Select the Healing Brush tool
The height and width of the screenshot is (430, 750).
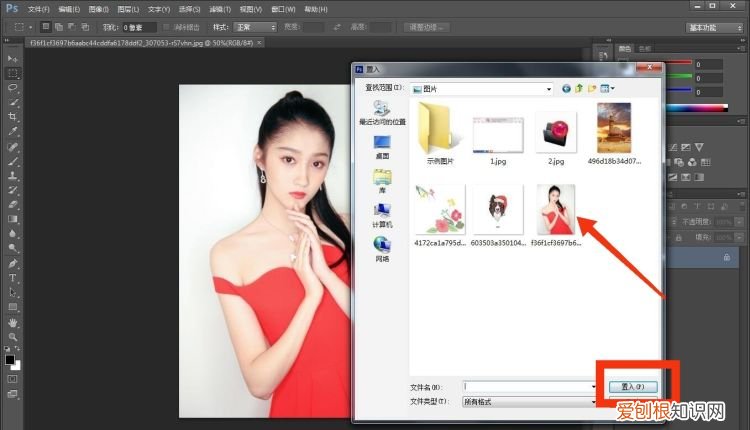tap(12, 147)
